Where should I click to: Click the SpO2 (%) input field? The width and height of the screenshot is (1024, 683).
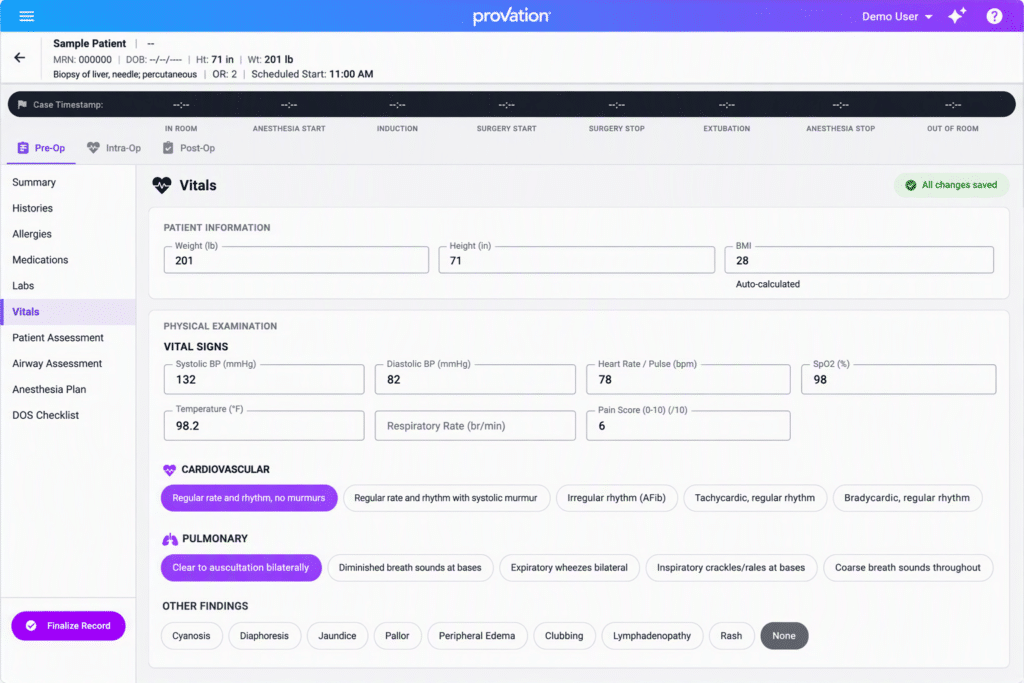coord(899,379)
